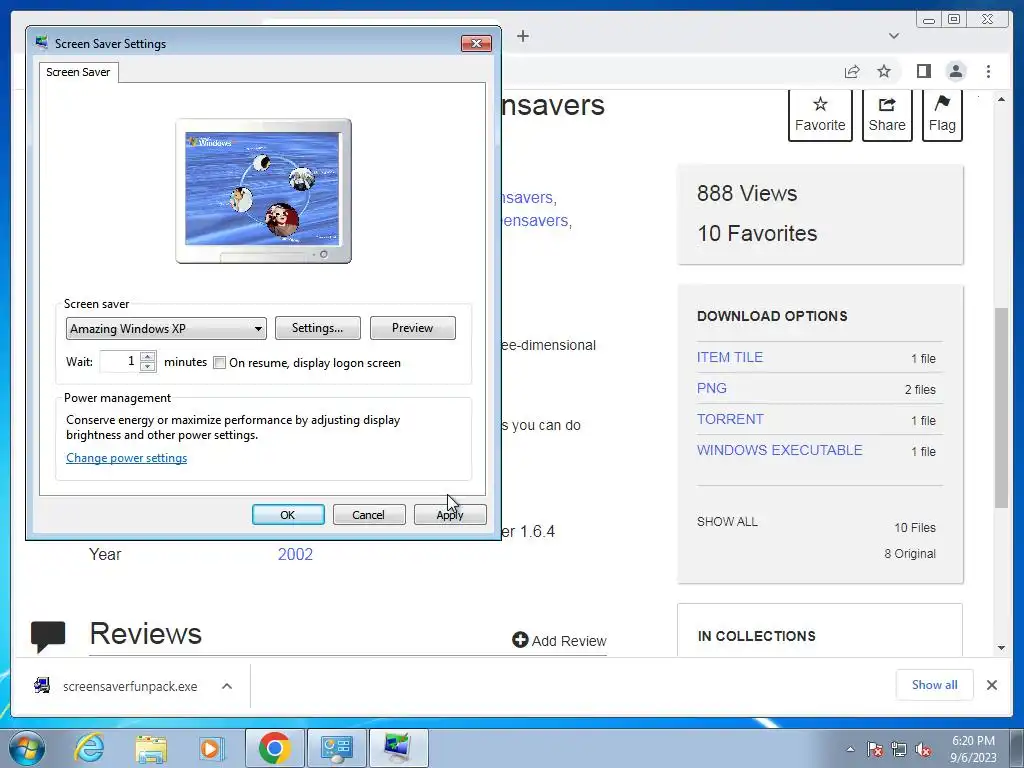Open ITEM TILE download option
The image size is (1024, 768).
(x=729, y=357)
